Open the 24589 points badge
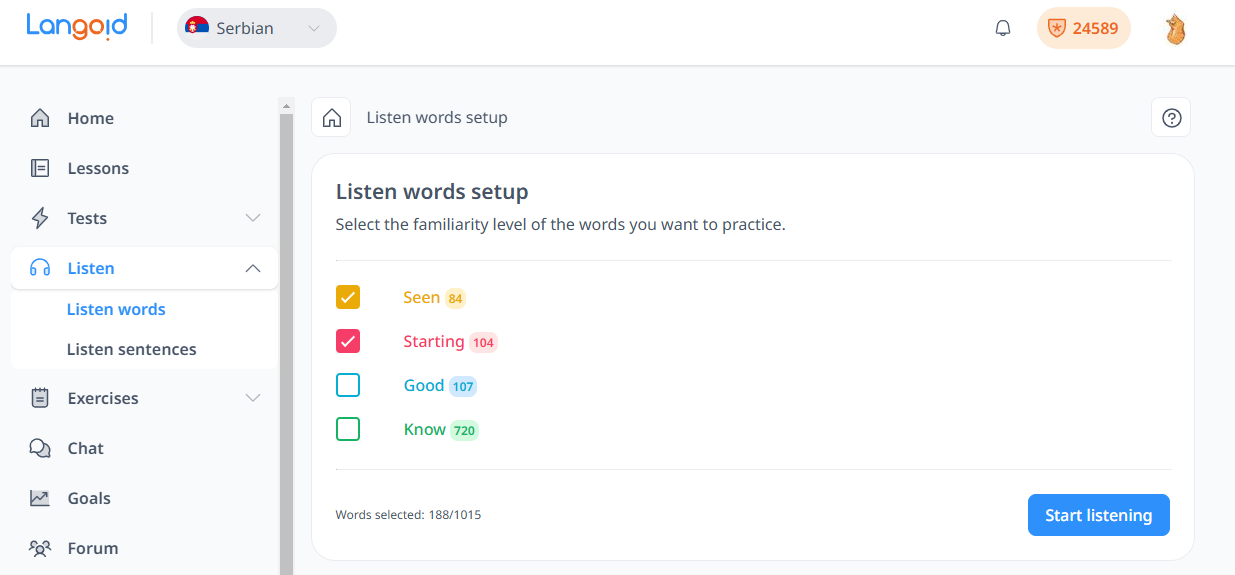Screen dimensions: 1235x575 coord(1084,28)
